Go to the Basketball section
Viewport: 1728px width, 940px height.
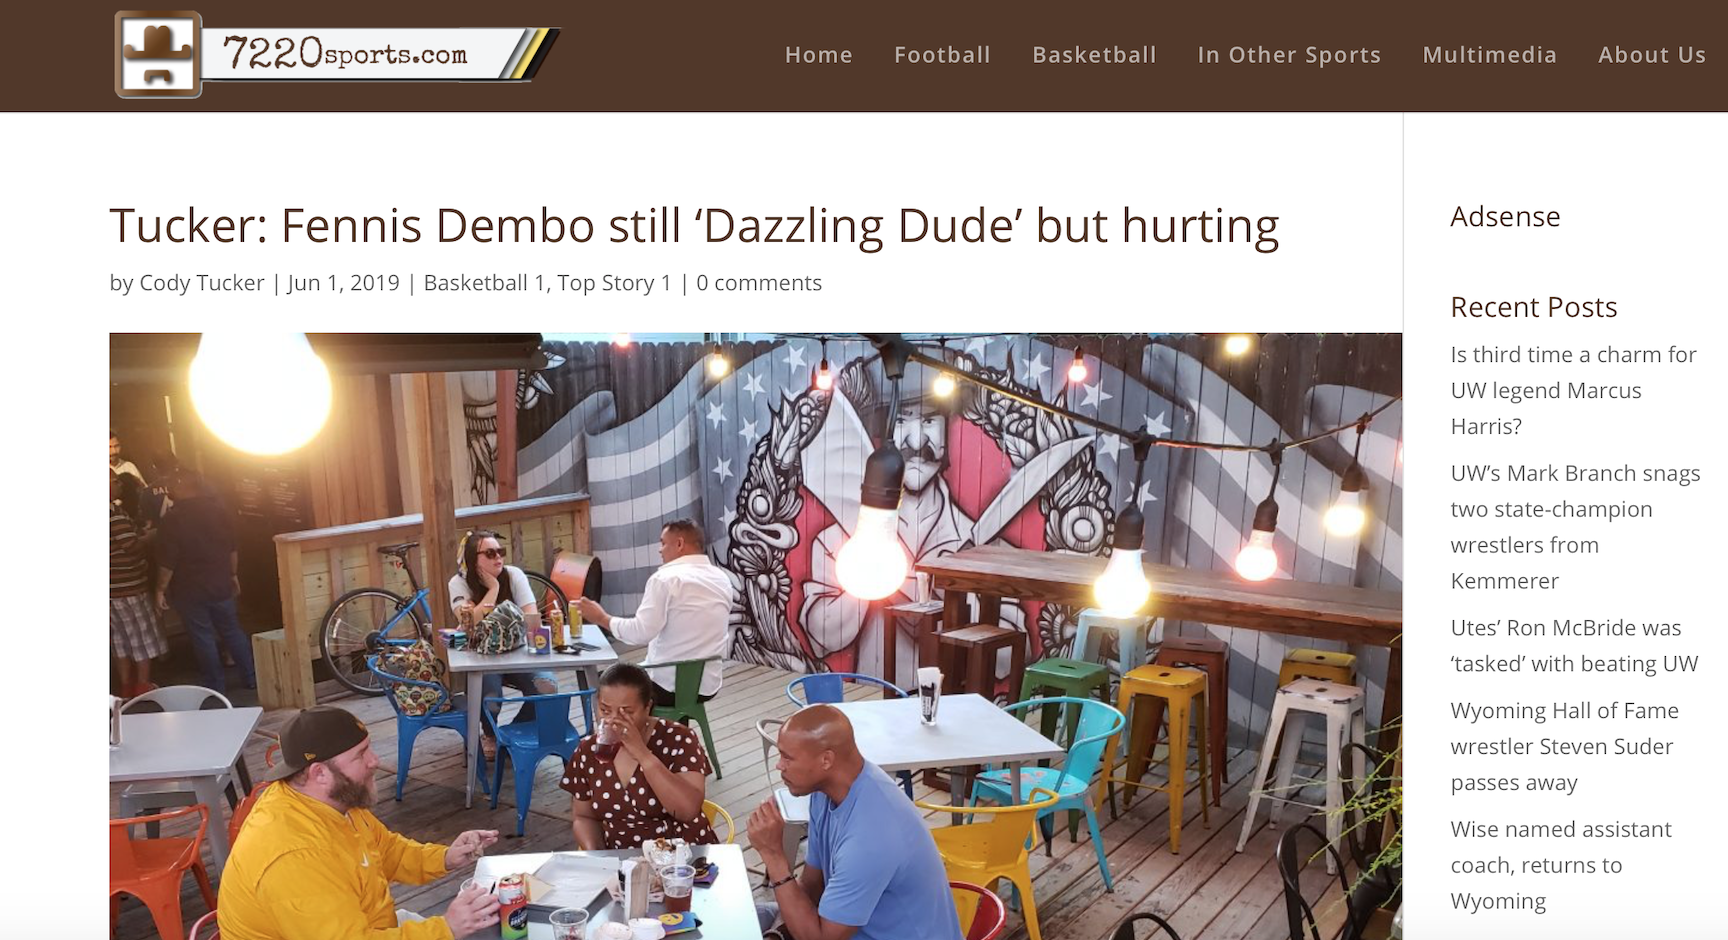coord(1094,55)
